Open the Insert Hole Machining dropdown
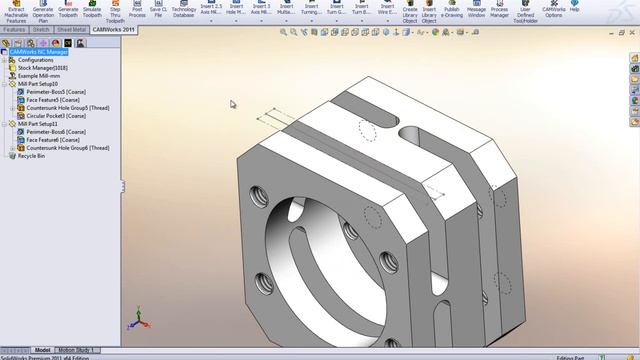 [236, 21]
